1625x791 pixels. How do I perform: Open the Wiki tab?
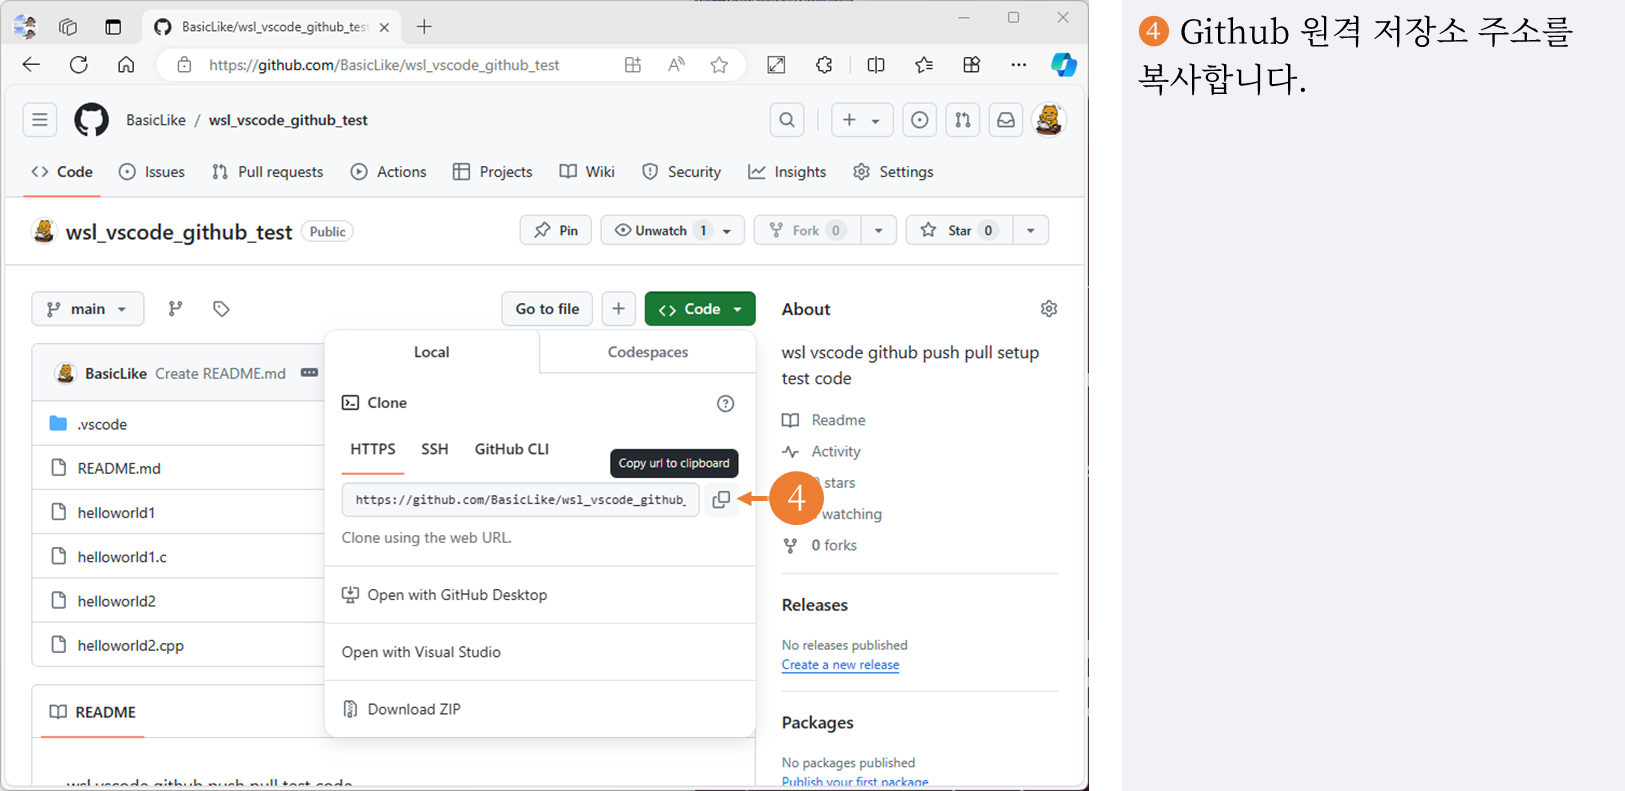click(588, 172)
